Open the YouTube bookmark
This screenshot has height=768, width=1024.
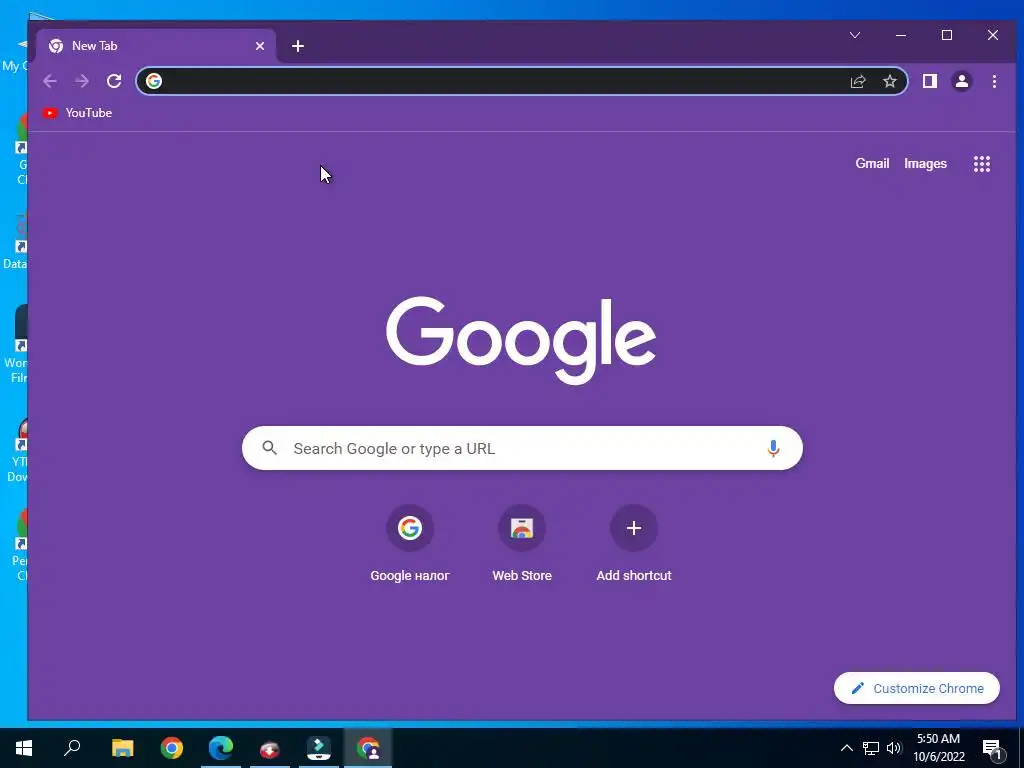pos(77,113)
